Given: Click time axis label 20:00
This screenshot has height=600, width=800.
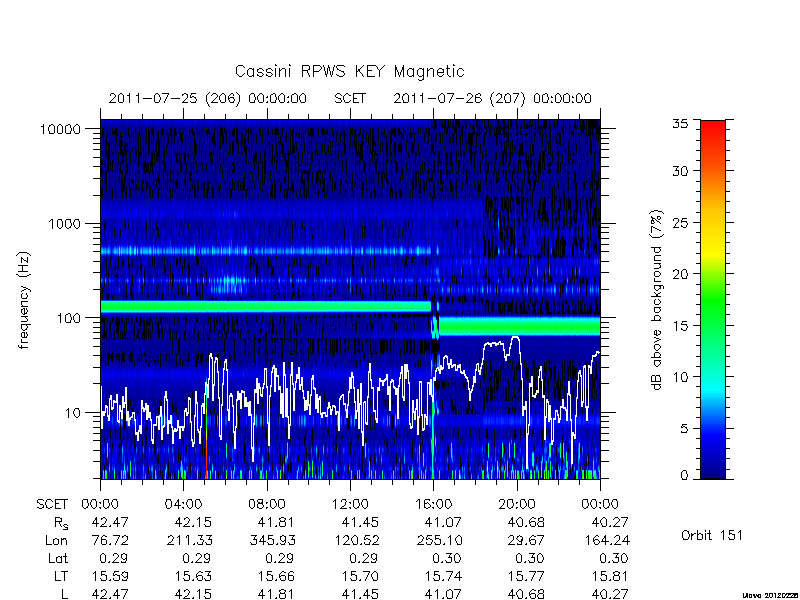Looking at the screenshot, I should click(517, 505).
